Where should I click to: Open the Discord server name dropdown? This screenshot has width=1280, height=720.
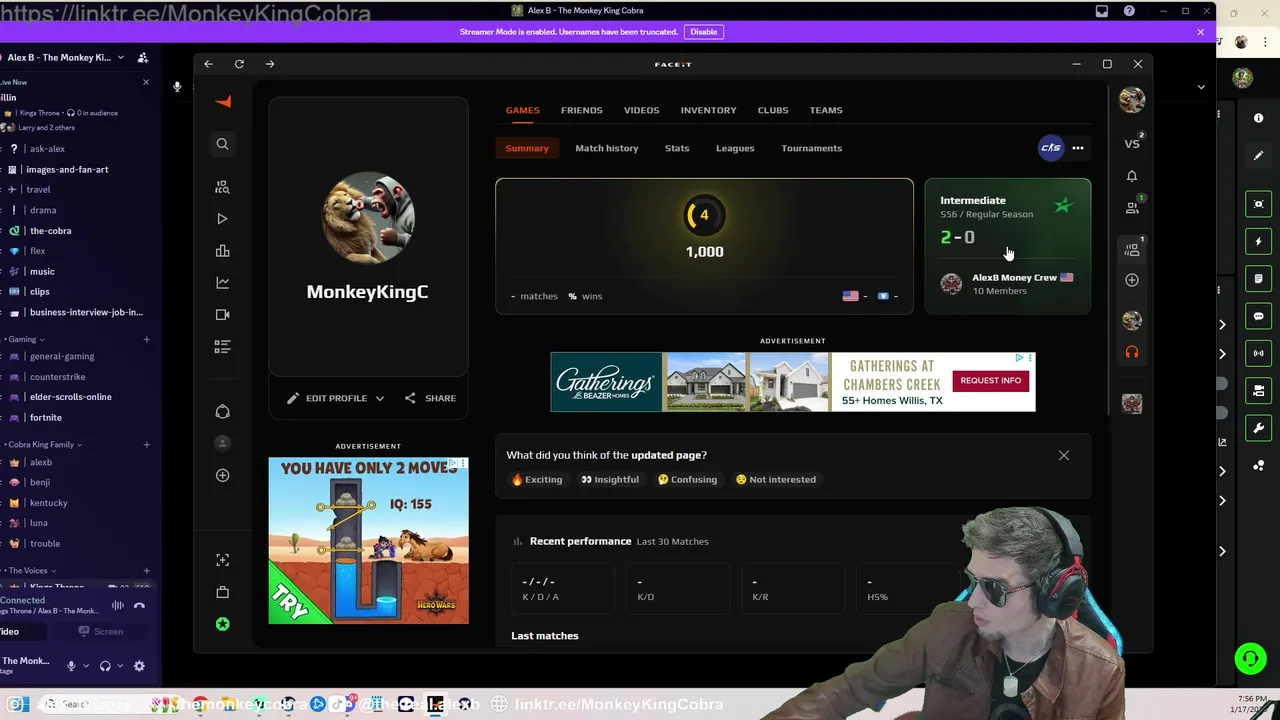(x=120, y=58)
